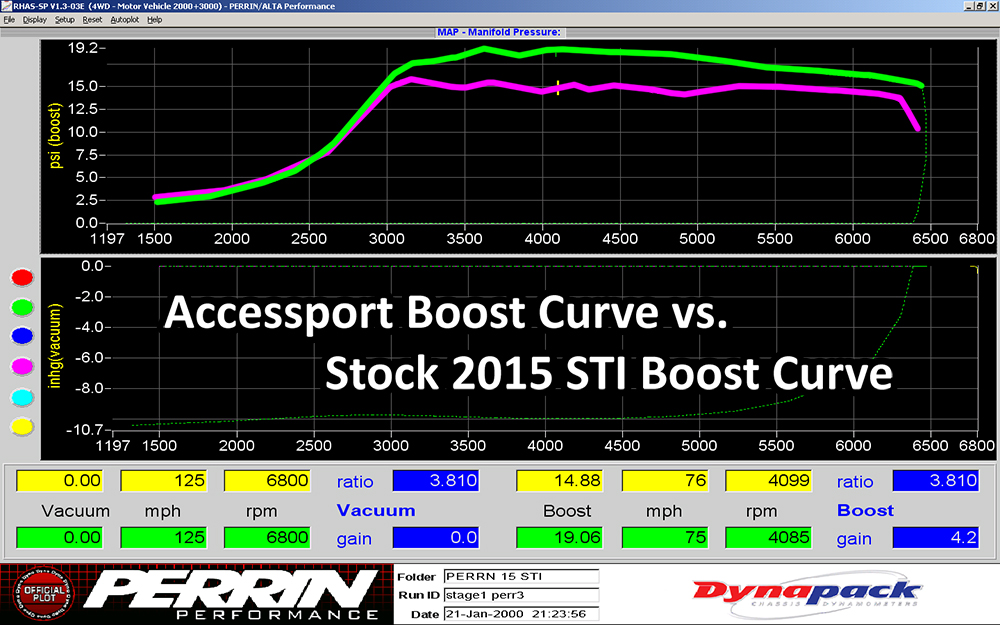Click the Boost gain field 4.2

pos(936,537)
